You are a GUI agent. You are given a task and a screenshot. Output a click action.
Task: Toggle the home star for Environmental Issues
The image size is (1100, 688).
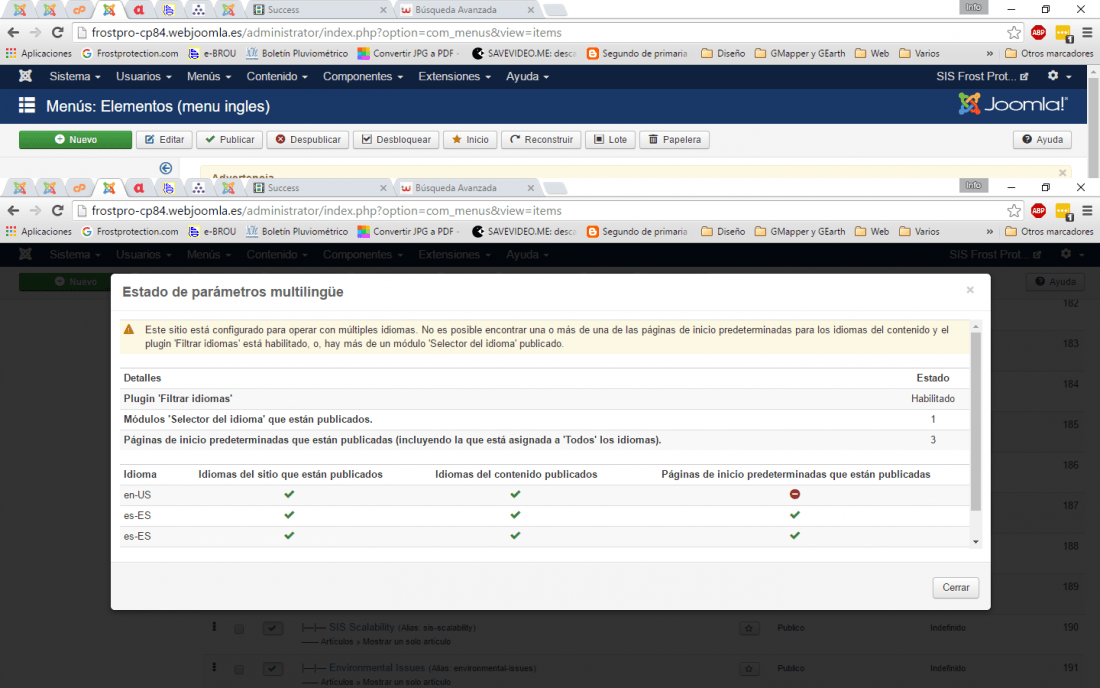749,669
